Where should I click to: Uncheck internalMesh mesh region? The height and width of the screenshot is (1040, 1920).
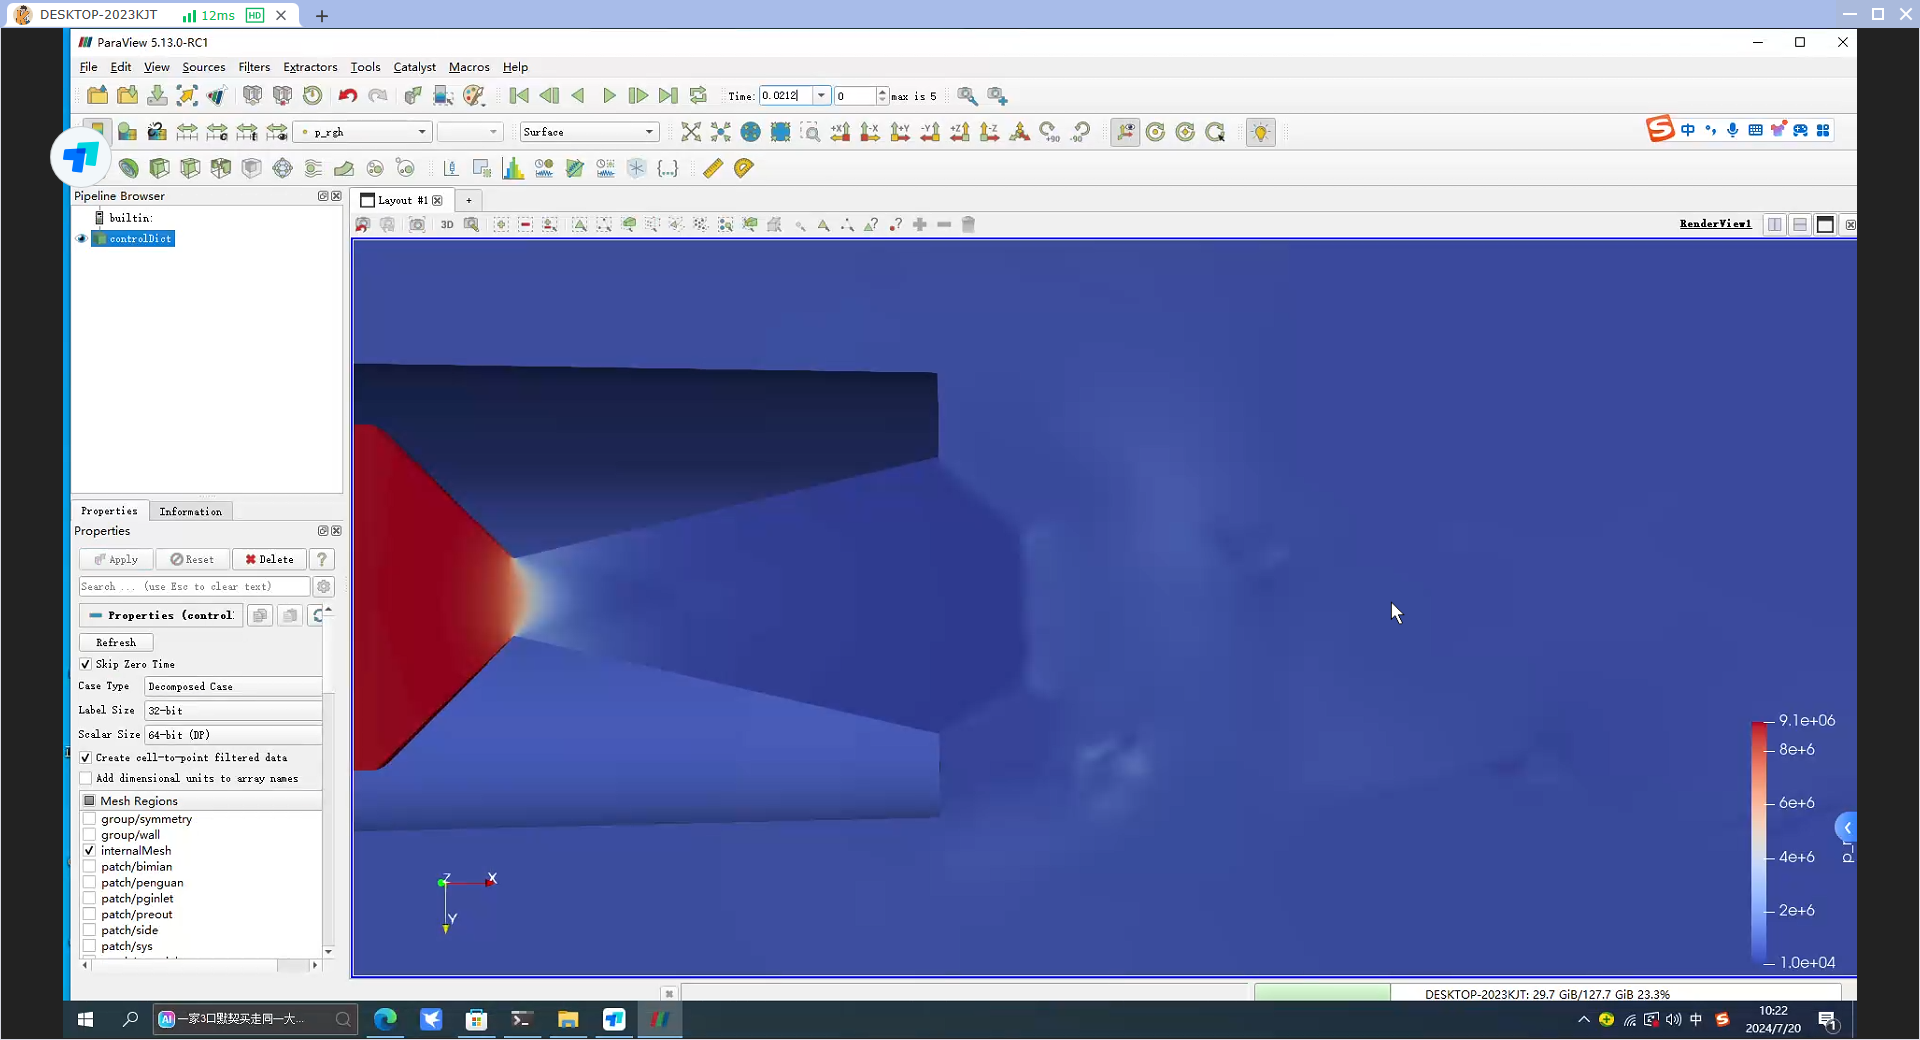[90, 851]
